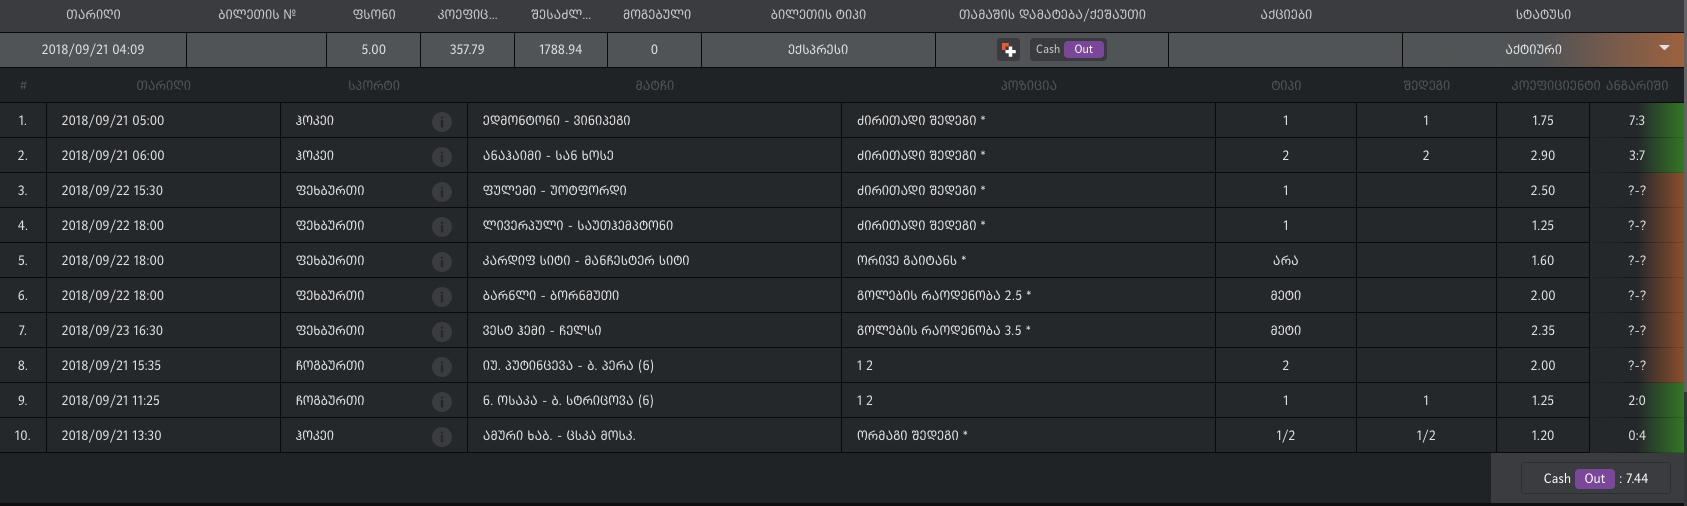
Task: Click info icon for ფულჰემი - უოტფორდი row
Action: (x=441, y=191)
